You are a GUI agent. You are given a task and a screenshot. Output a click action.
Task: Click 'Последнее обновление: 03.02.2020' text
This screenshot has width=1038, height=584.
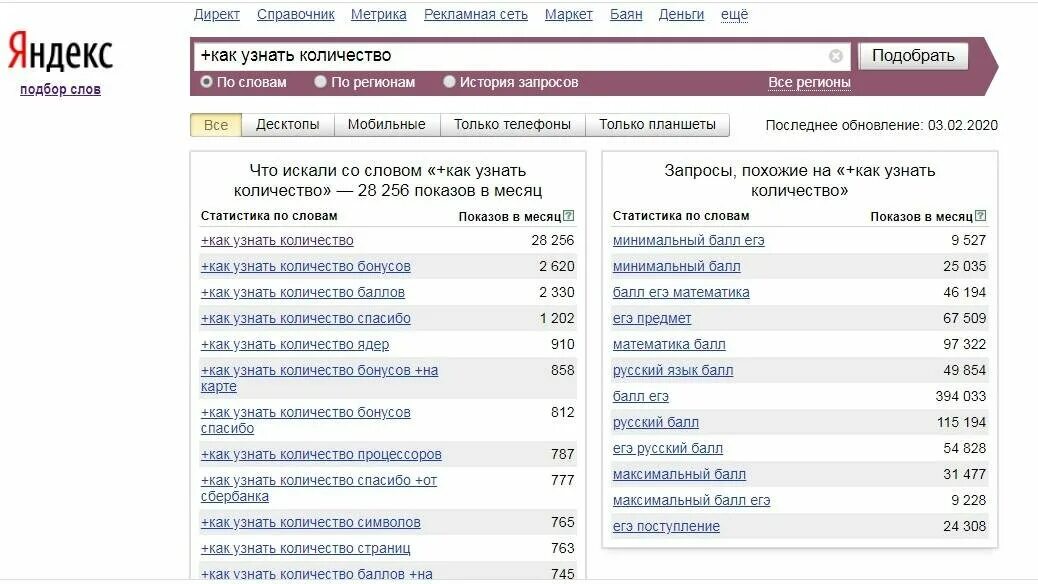point(881,125)
